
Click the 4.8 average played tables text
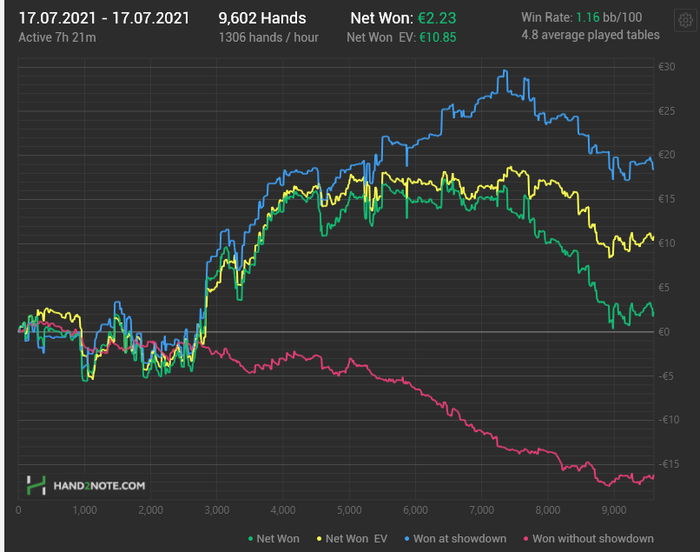click(x=591, y=35)
